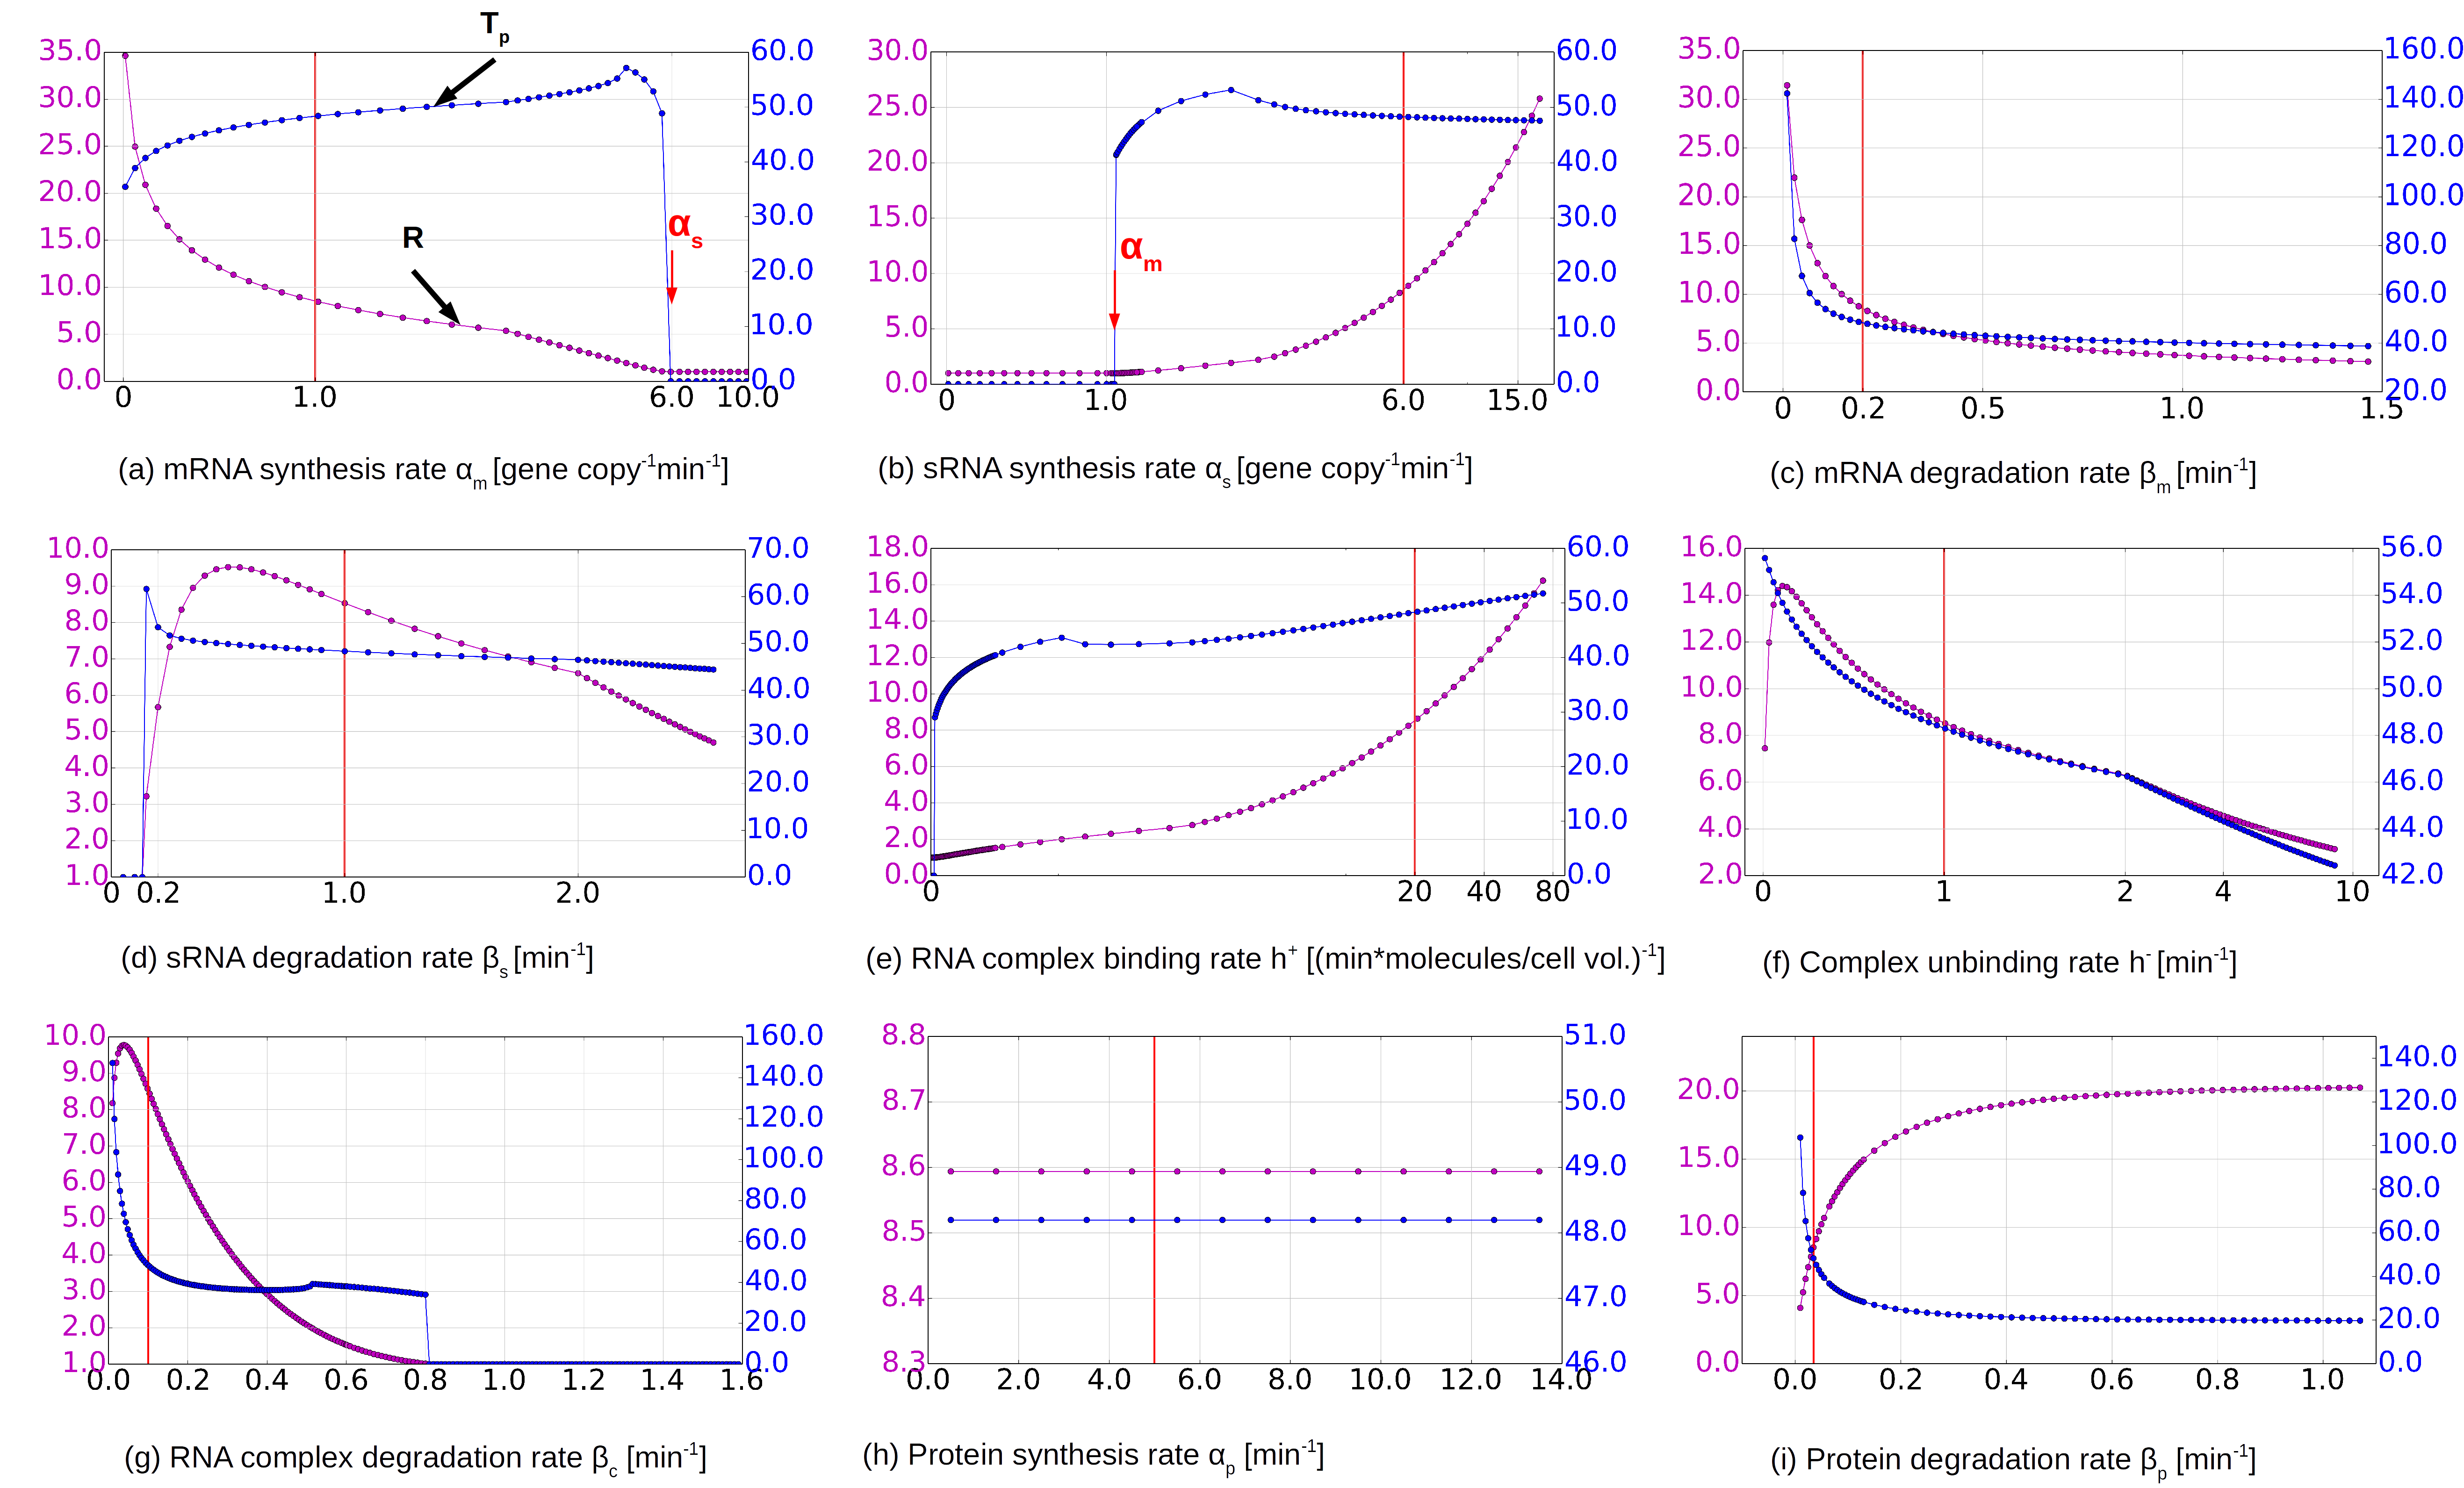This screenshot has width=2464, height=1488.
Task: Click the x-axis "0.6" tick in plot (i)
Action: (x=2111, y=1380)
